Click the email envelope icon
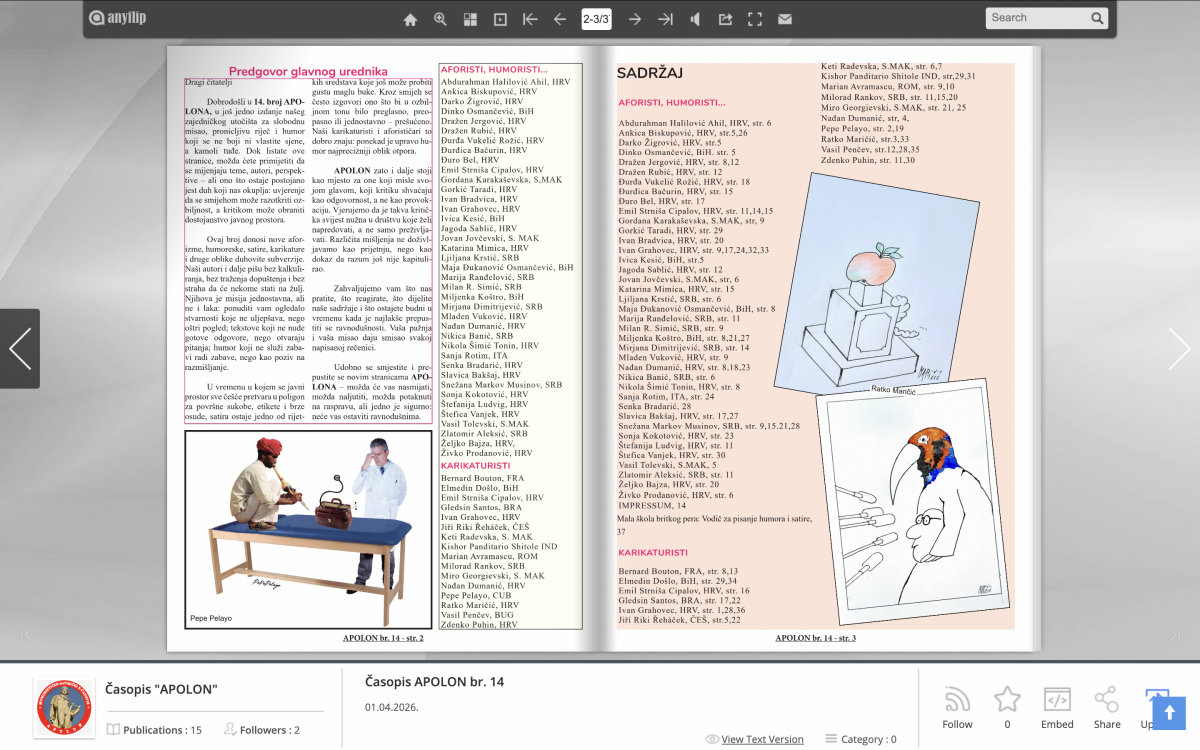The width and height of the screenshot is (1200, 750). tap(785, 19)
